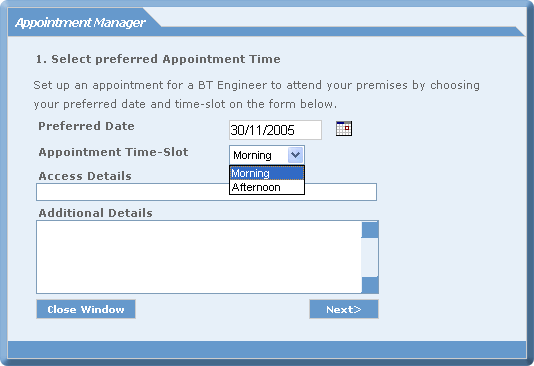Click into the Additional Details text area
534x366 pixels.
click(x=199, y=257)
